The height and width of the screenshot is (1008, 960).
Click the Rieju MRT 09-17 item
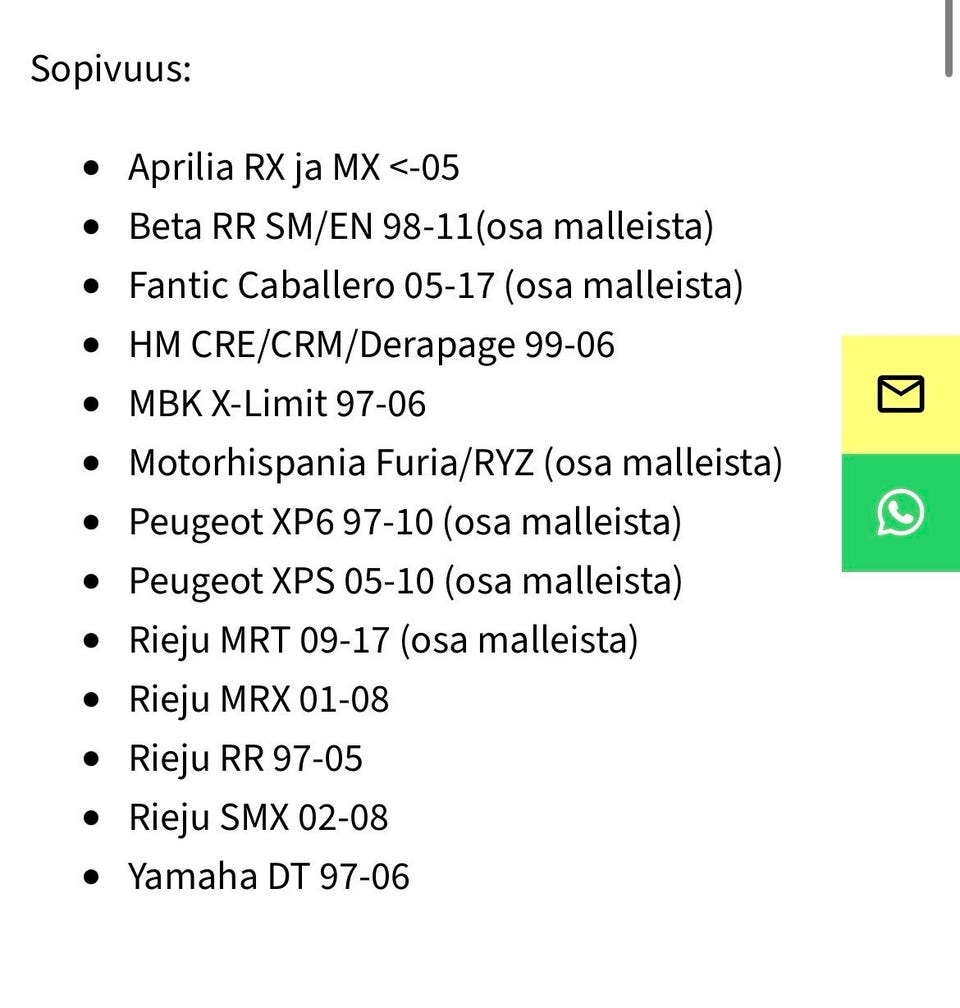pyautogui.click(x=382, y=640)
